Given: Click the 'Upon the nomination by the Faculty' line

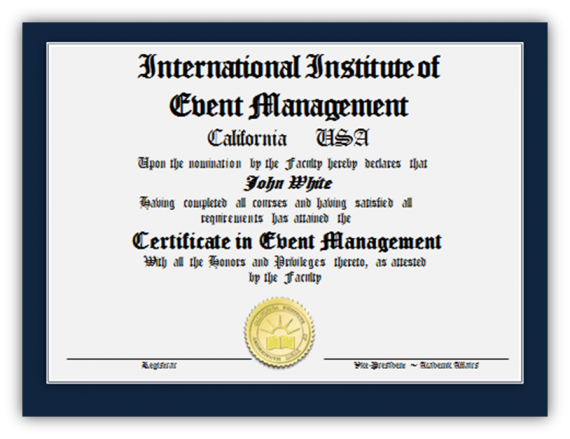Looking at the screenshot, I should click(x=282, y=164).
